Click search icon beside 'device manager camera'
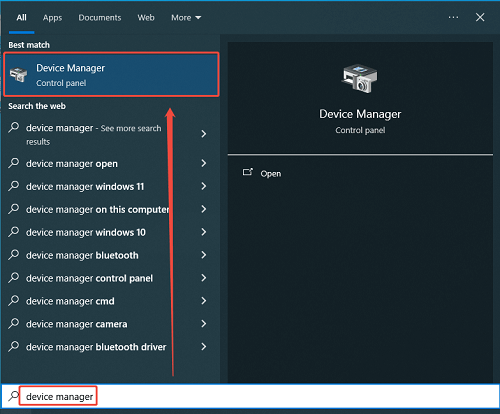This screenshot has width=500, height=414. coord(14,323)
